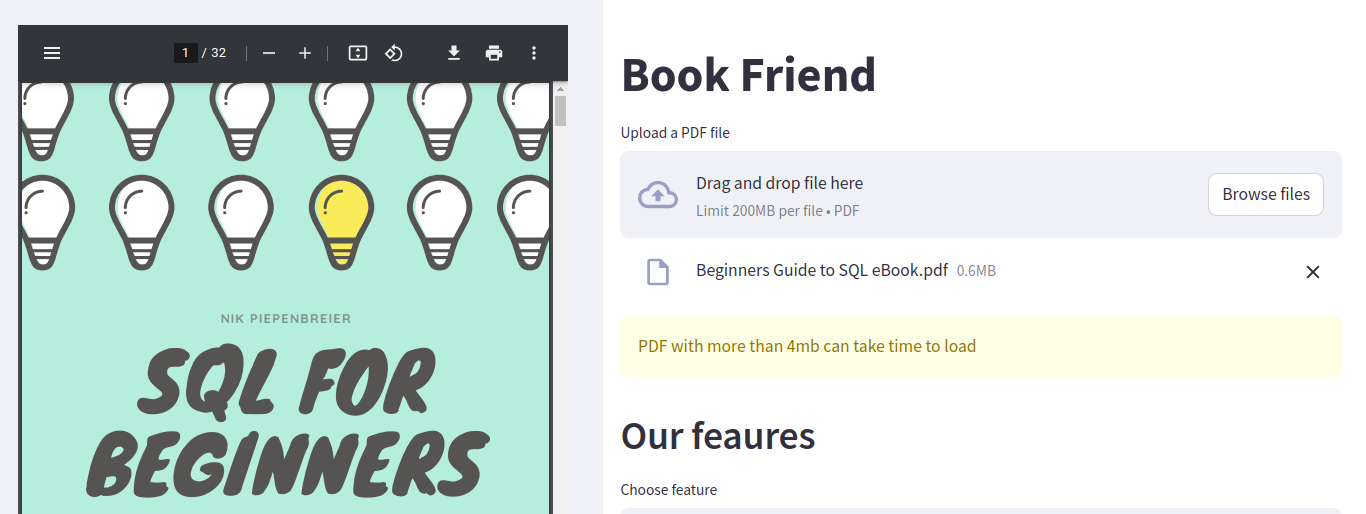
Task: Zoom in the PDF with plus icon
Action: coord(305,53)
